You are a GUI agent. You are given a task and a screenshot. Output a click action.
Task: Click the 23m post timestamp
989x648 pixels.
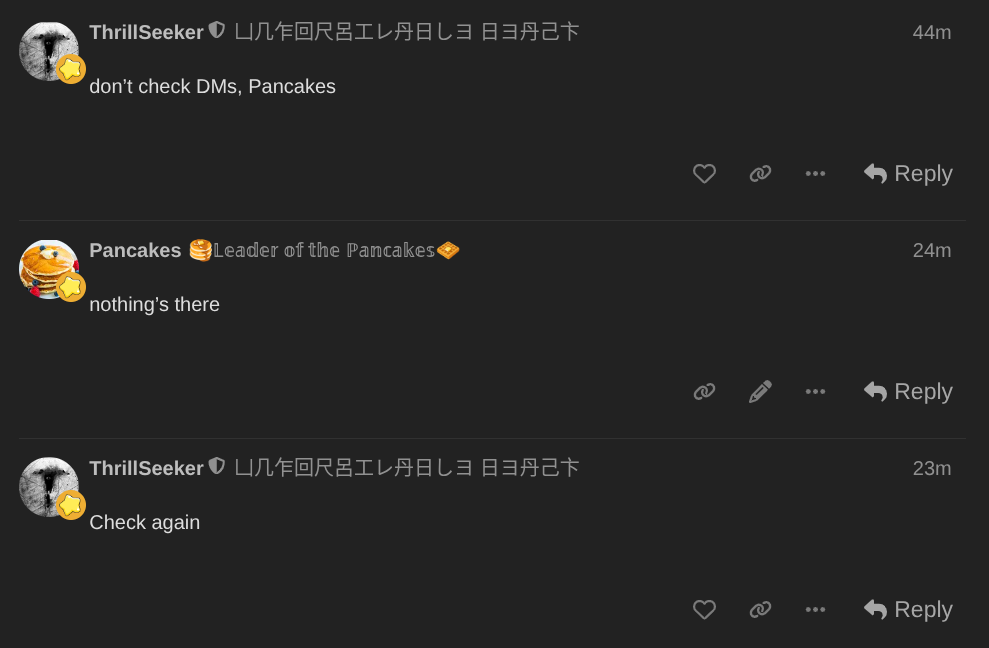click(x=931, y=469)
